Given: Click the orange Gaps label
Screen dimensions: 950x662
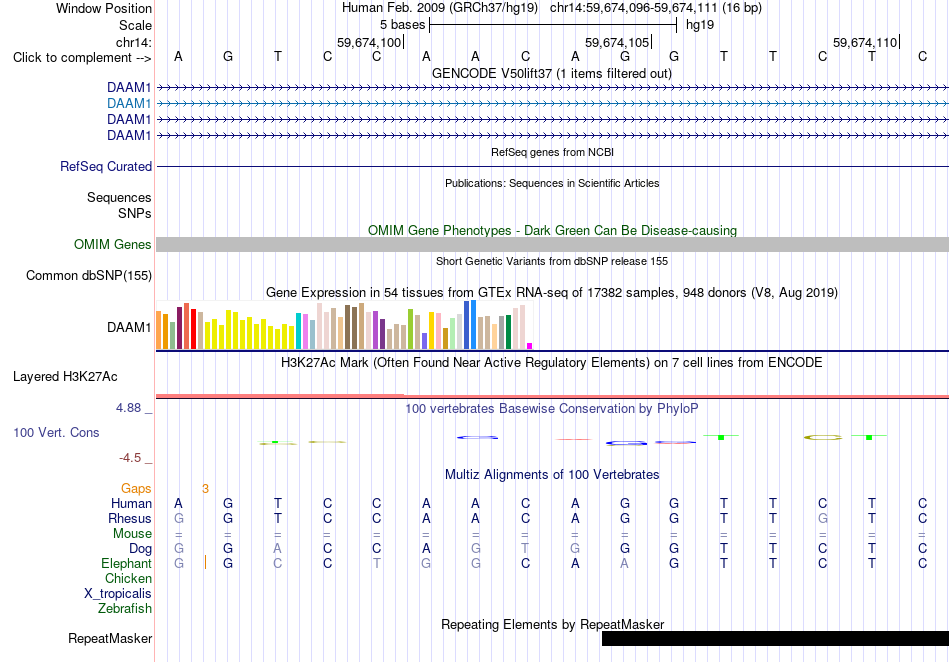Looking at the screenshot, I should [x=136, y=489].
